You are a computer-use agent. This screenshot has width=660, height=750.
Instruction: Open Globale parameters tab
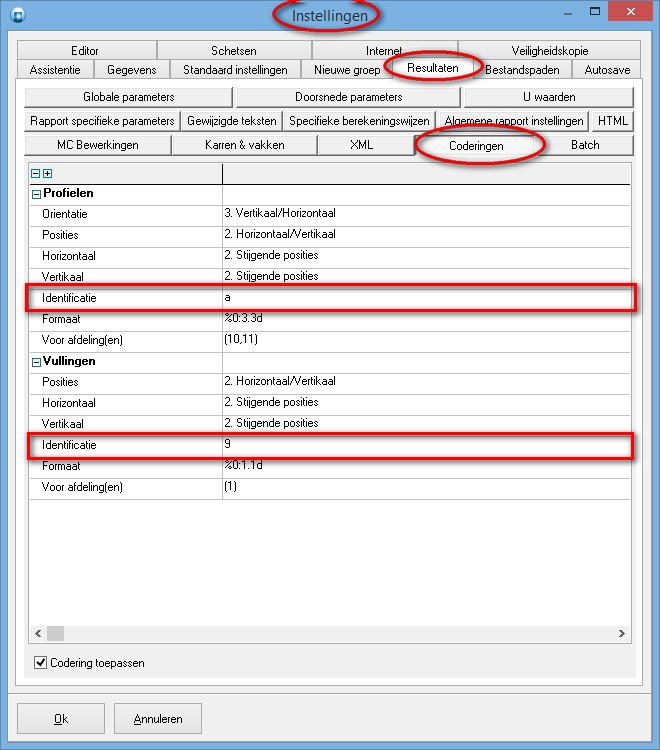point(129,97)
